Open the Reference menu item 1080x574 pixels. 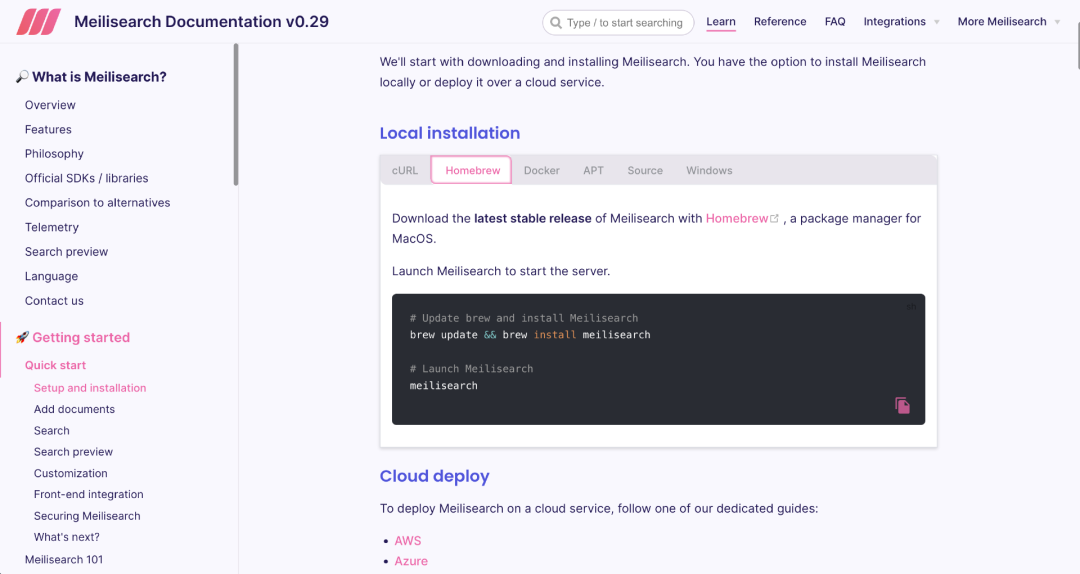tap(780, 21)
